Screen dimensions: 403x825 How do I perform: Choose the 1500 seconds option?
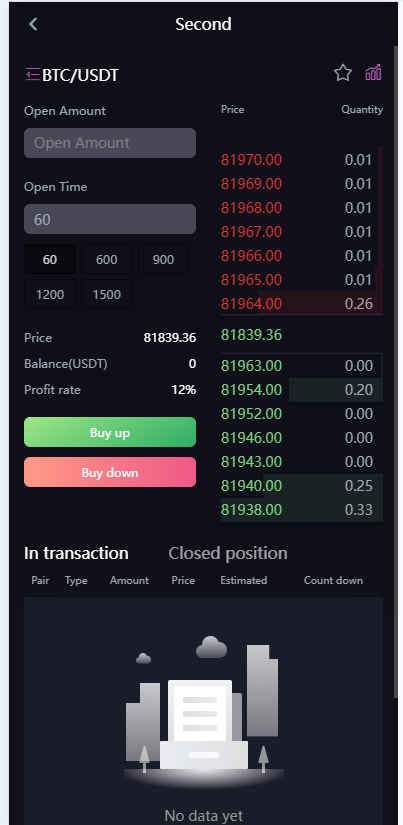(x=107, y=294)
